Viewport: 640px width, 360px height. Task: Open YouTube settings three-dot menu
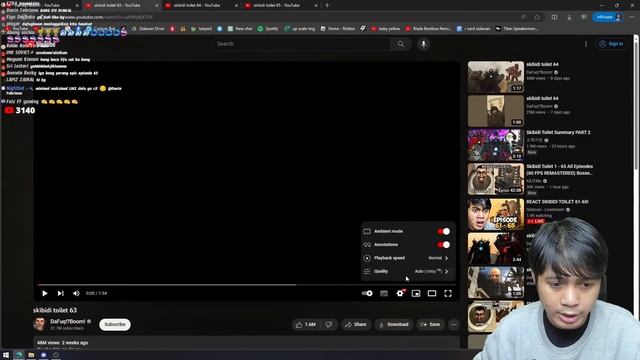pos(586,44)
